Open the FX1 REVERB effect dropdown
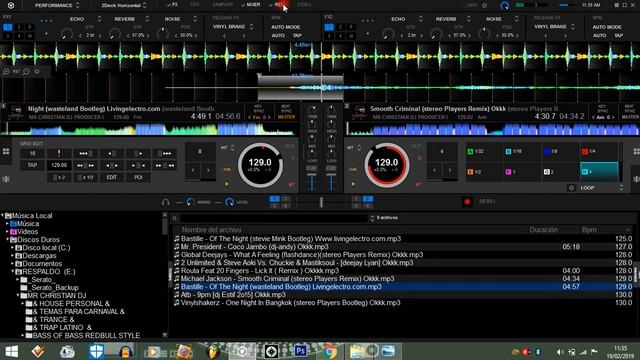The image size is (640, 360). click(131, 19)
